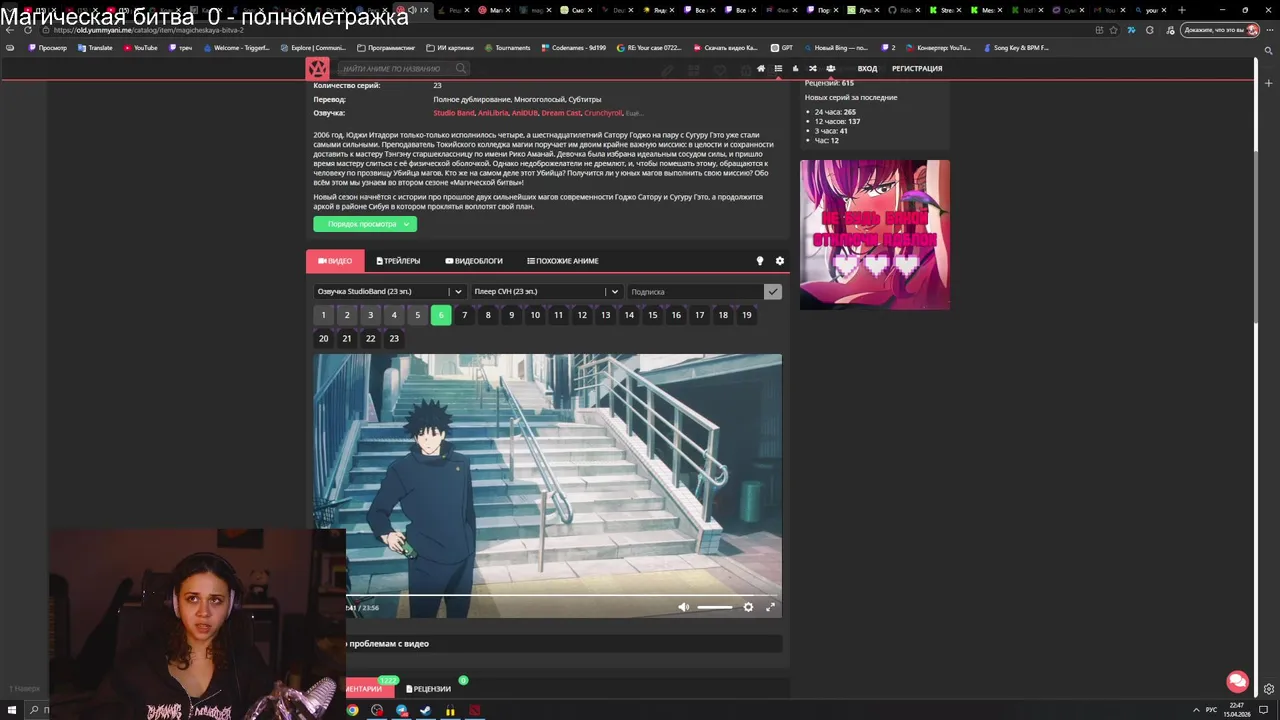Click the search magnifier icon
The height and width of the screenshot is (720, 1280).
tap(461, 69)
